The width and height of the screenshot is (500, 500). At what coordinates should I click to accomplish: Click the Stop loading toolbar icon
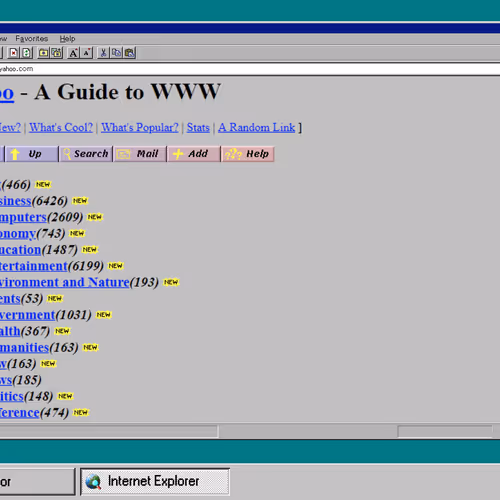point(14,53)
